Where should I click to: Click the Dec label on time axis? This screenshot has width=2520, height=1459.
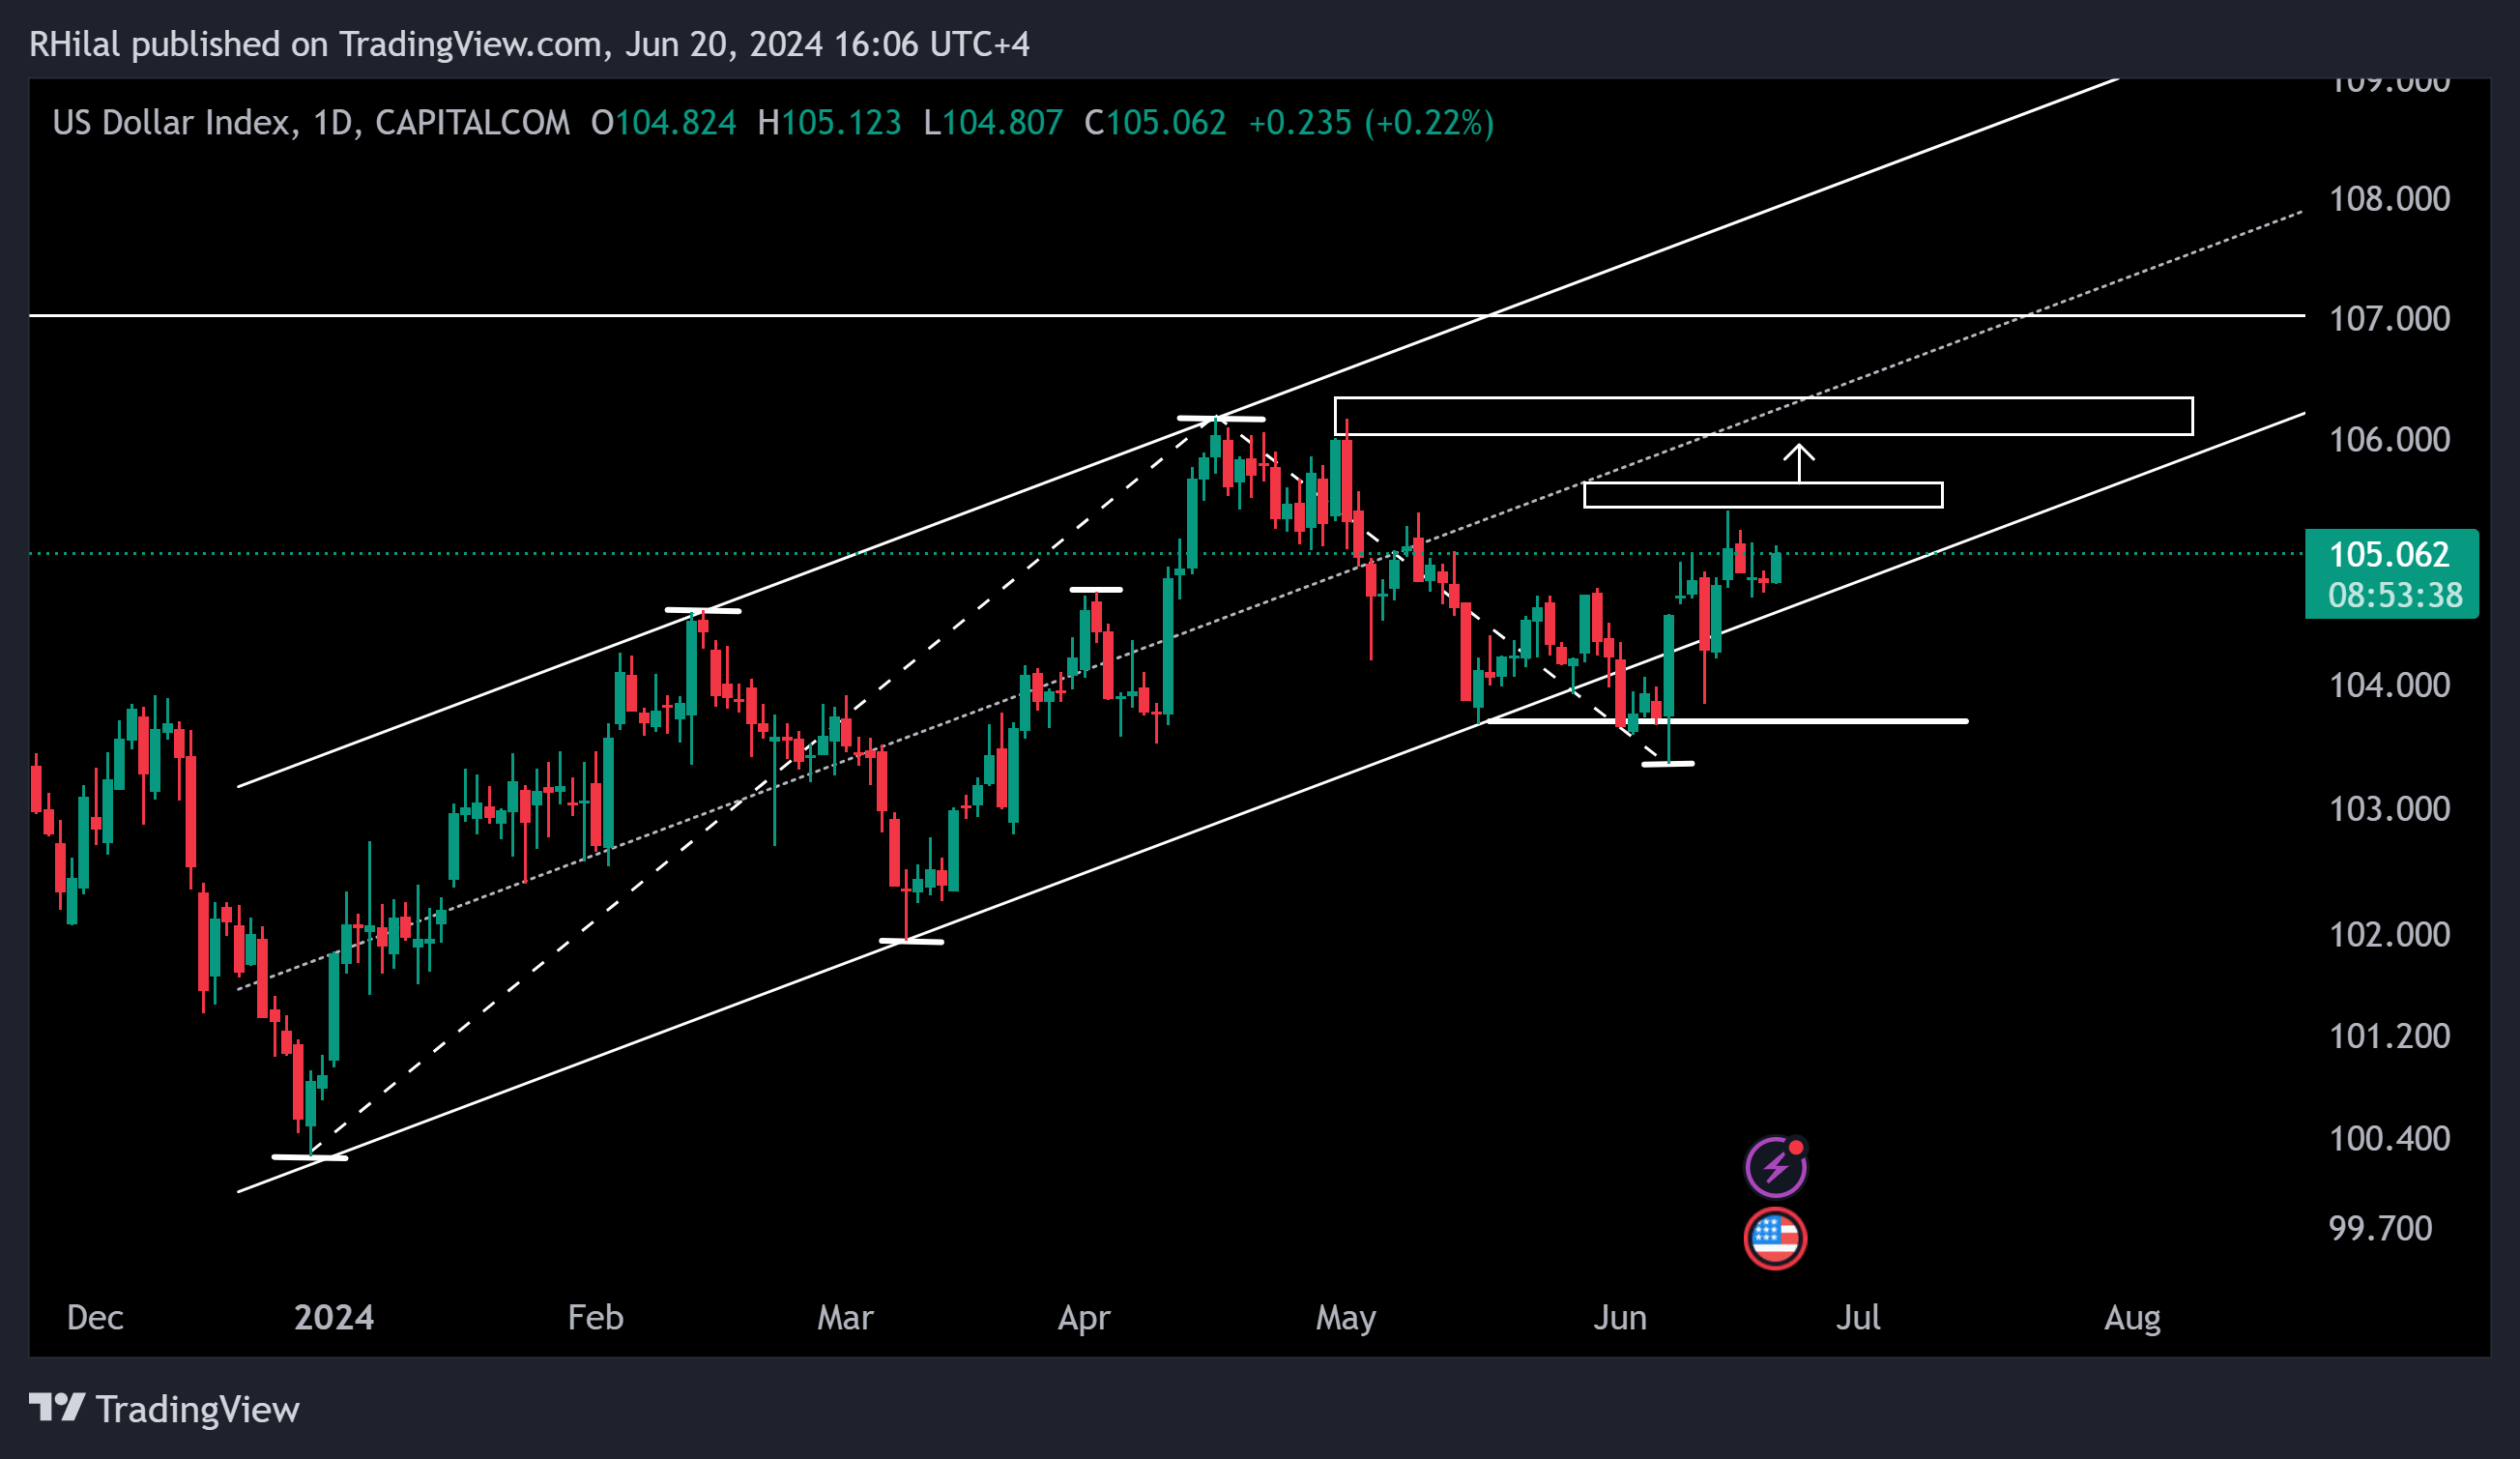tap(95, 1318)
